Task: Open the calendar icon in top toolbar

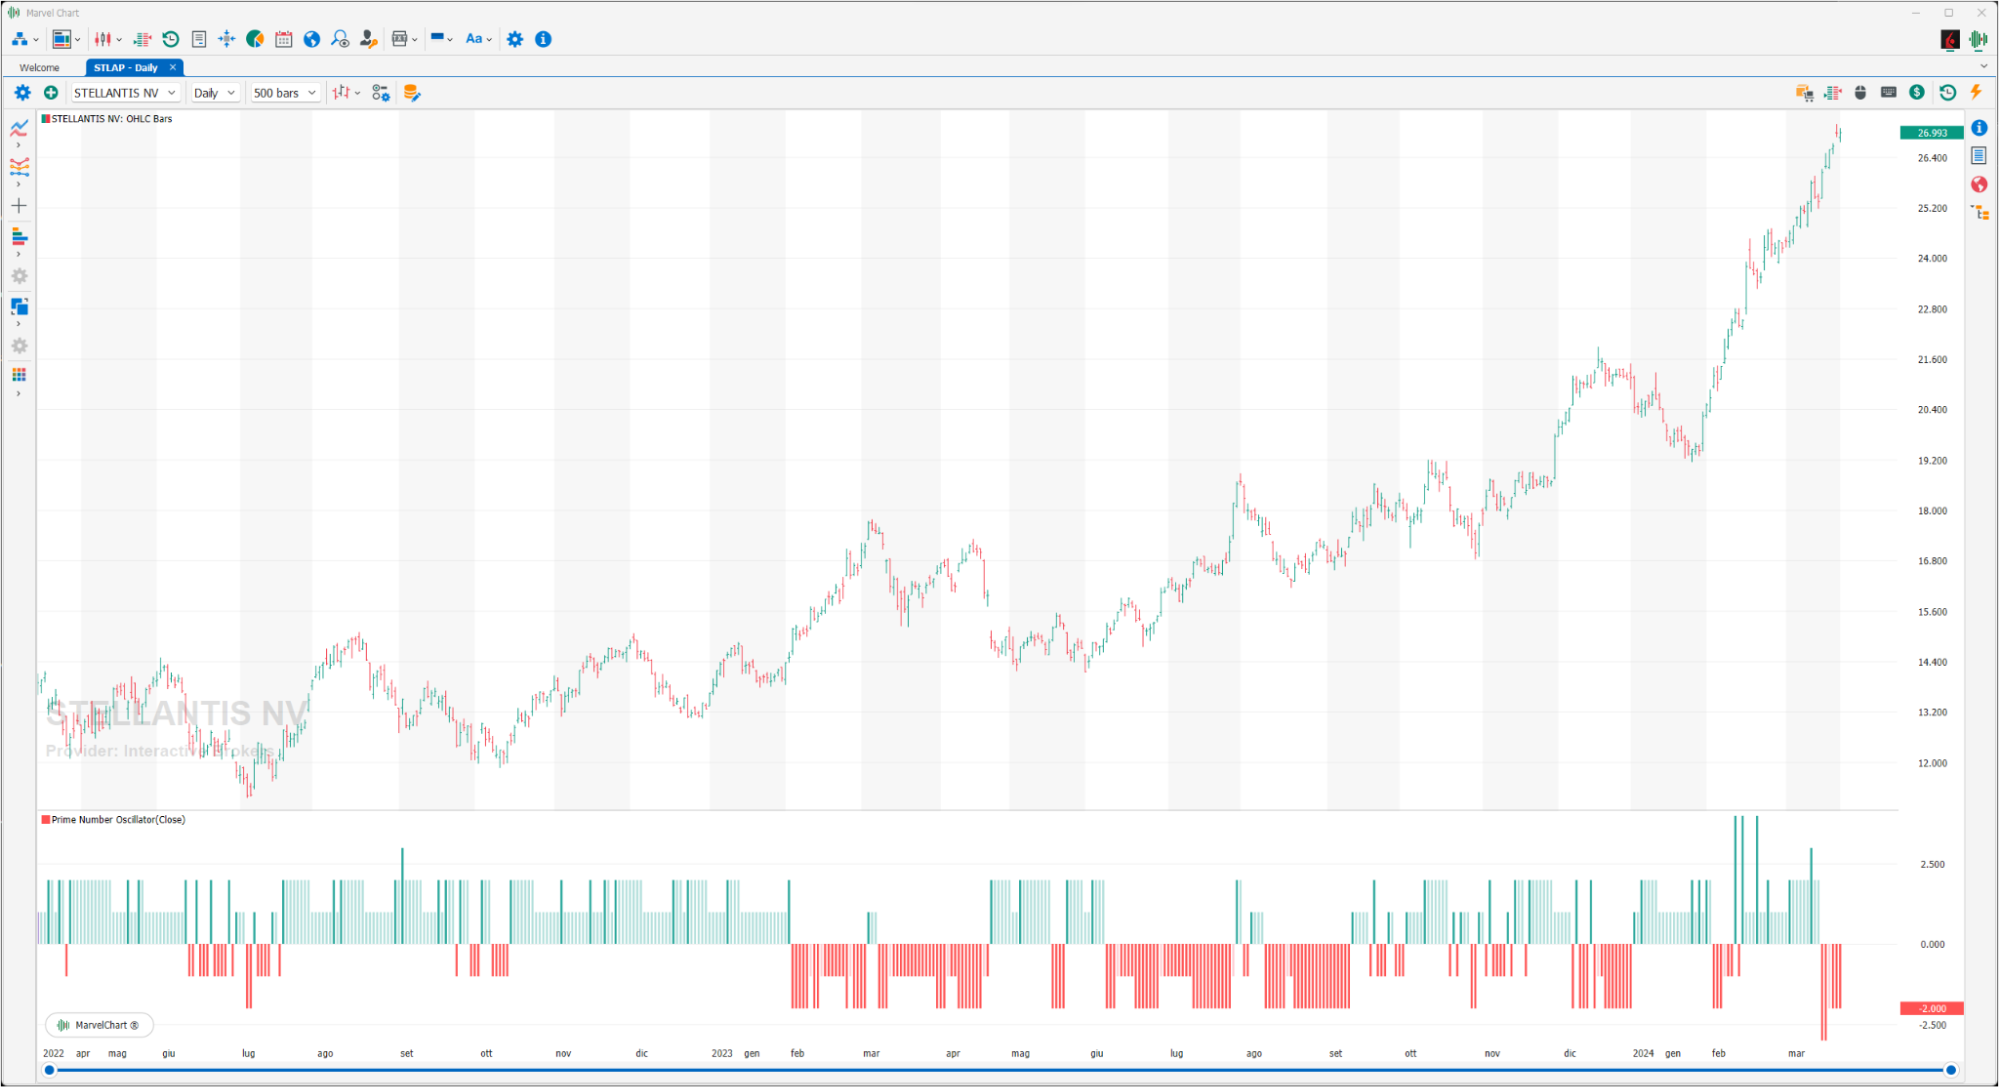Action: (x=284, y=39)
